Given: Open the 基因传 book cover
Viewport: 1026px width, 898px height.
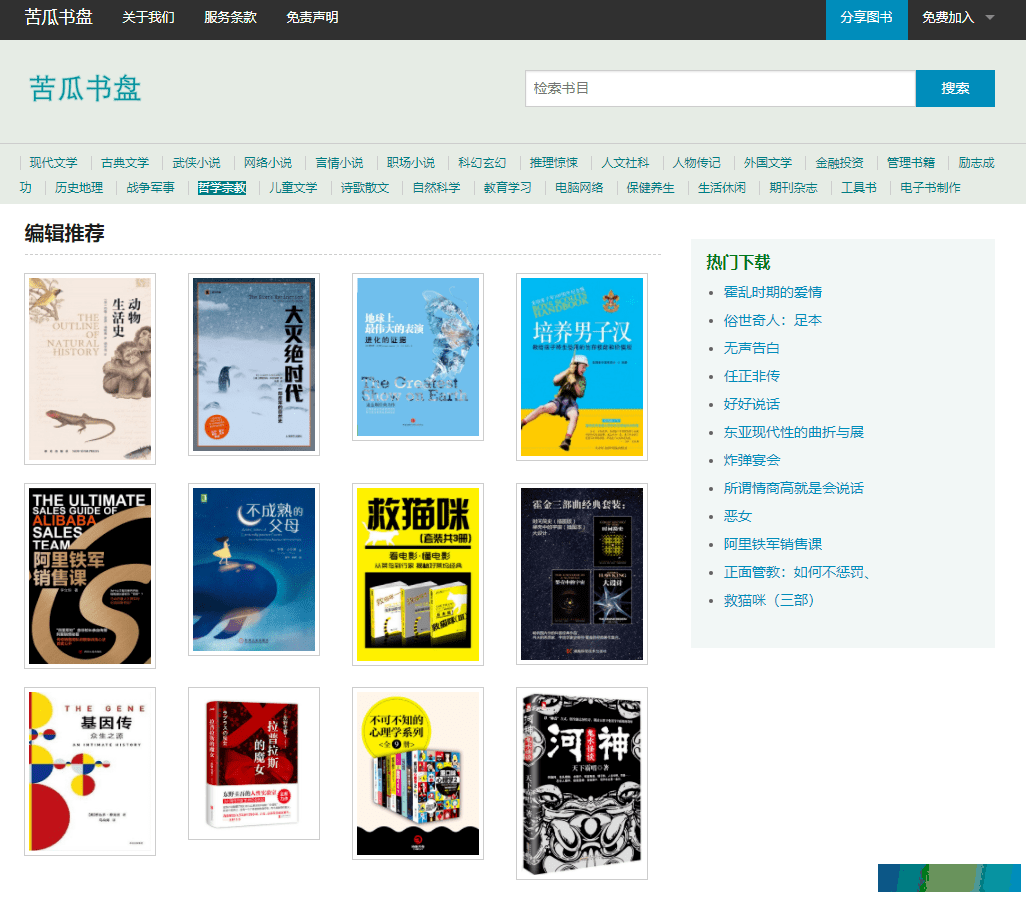Looking at the screenshot, I should tap(90, 772).
